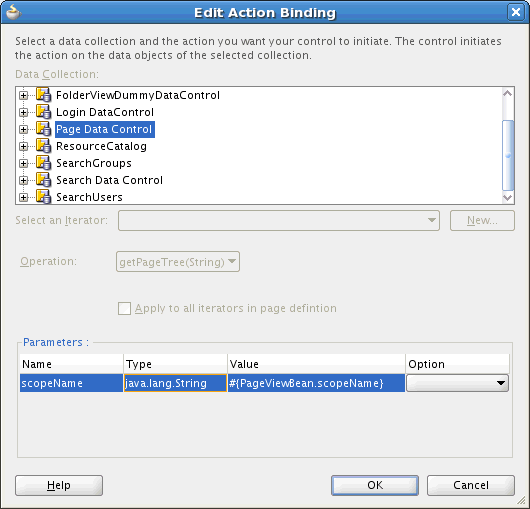Click the SearchUsers data control icon
This screenshot has height=509, width=530.
pyautogui.click(x=44, y=197)
